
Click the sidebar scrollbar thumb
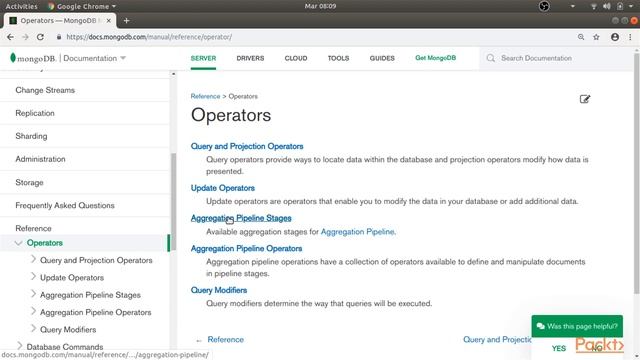[x=173, y=202]
